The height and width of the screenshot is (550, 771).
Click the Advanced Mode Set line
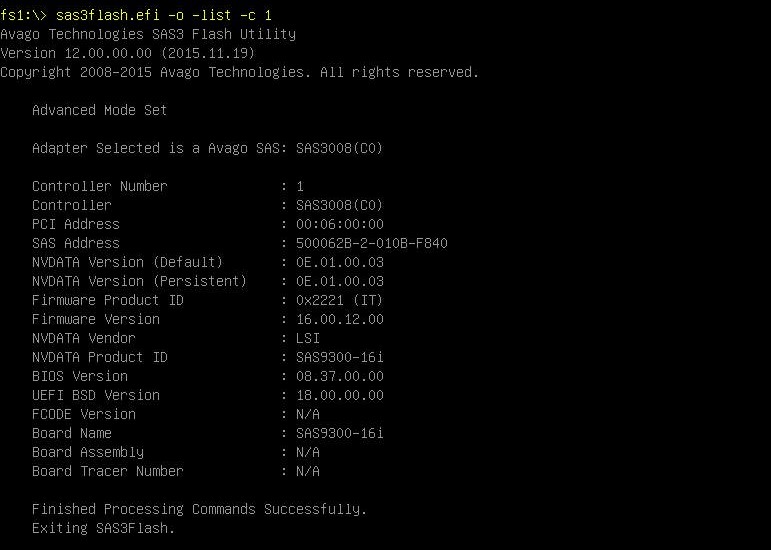point(100,110)
